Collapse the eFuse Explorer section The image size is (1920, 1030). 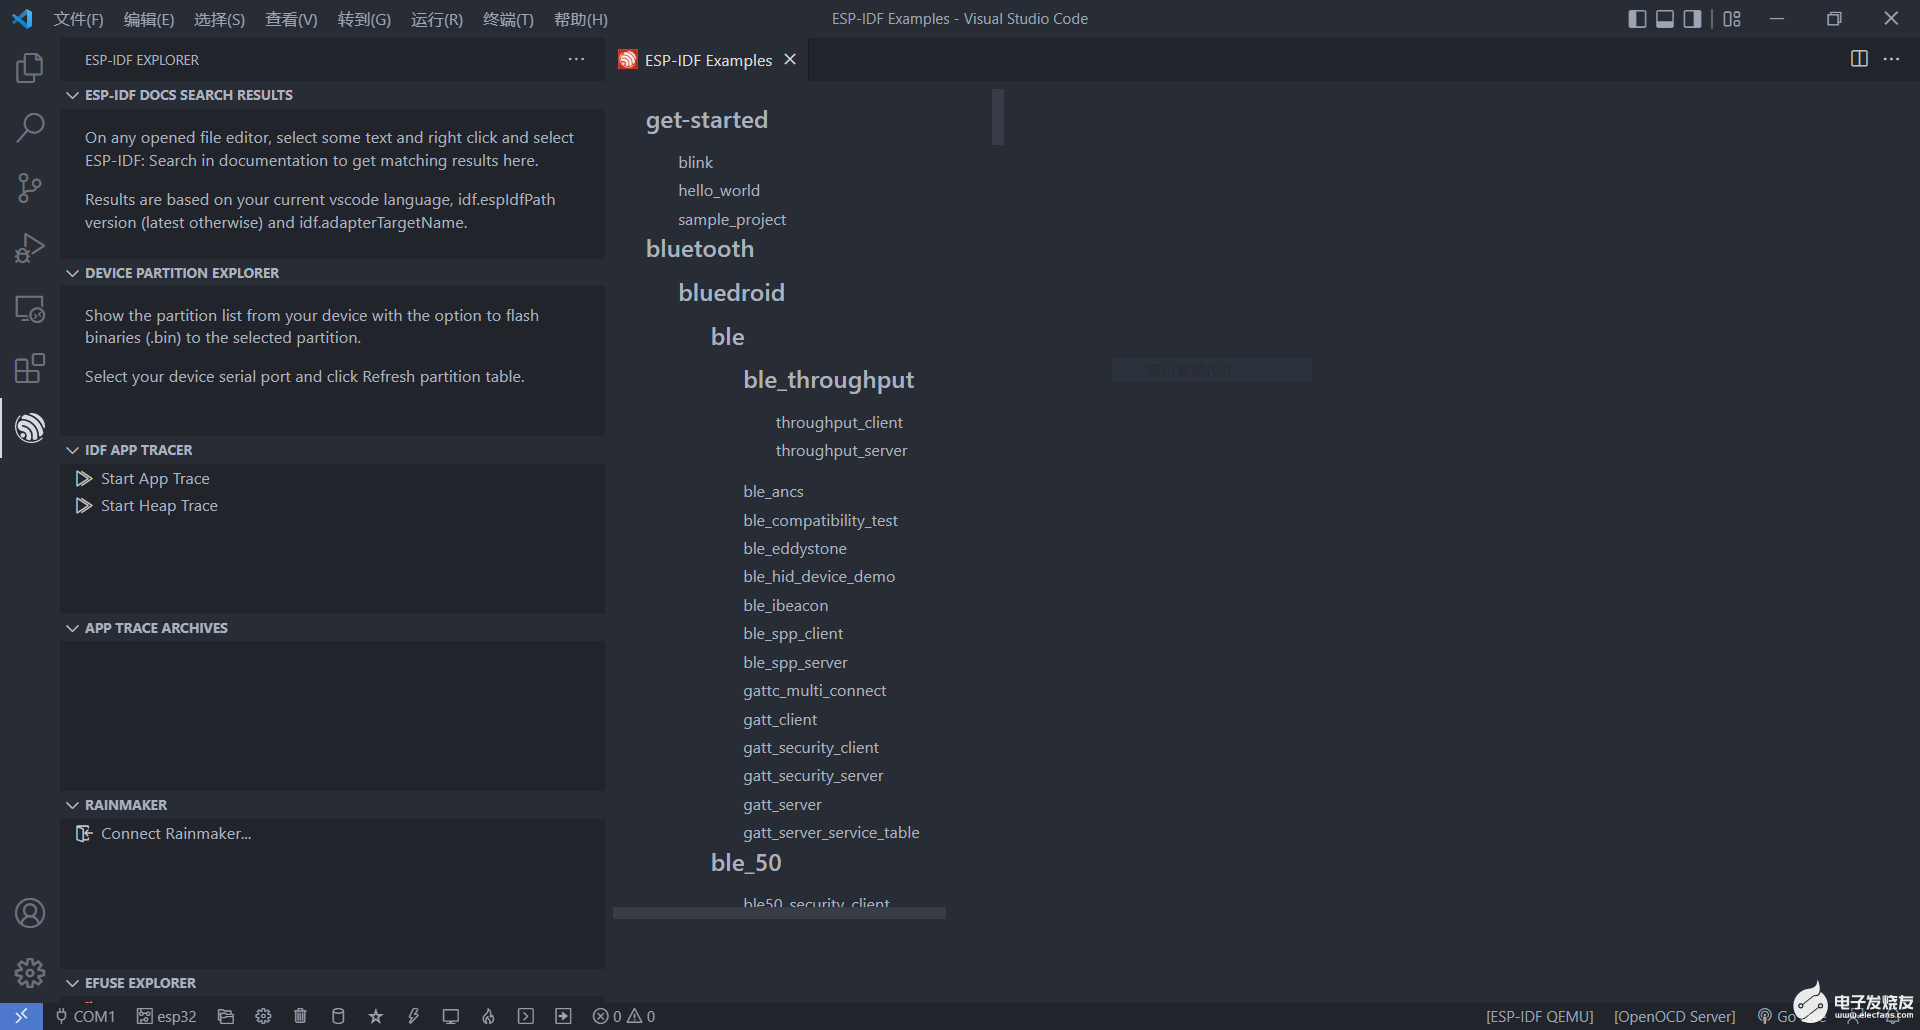point(332,983)
